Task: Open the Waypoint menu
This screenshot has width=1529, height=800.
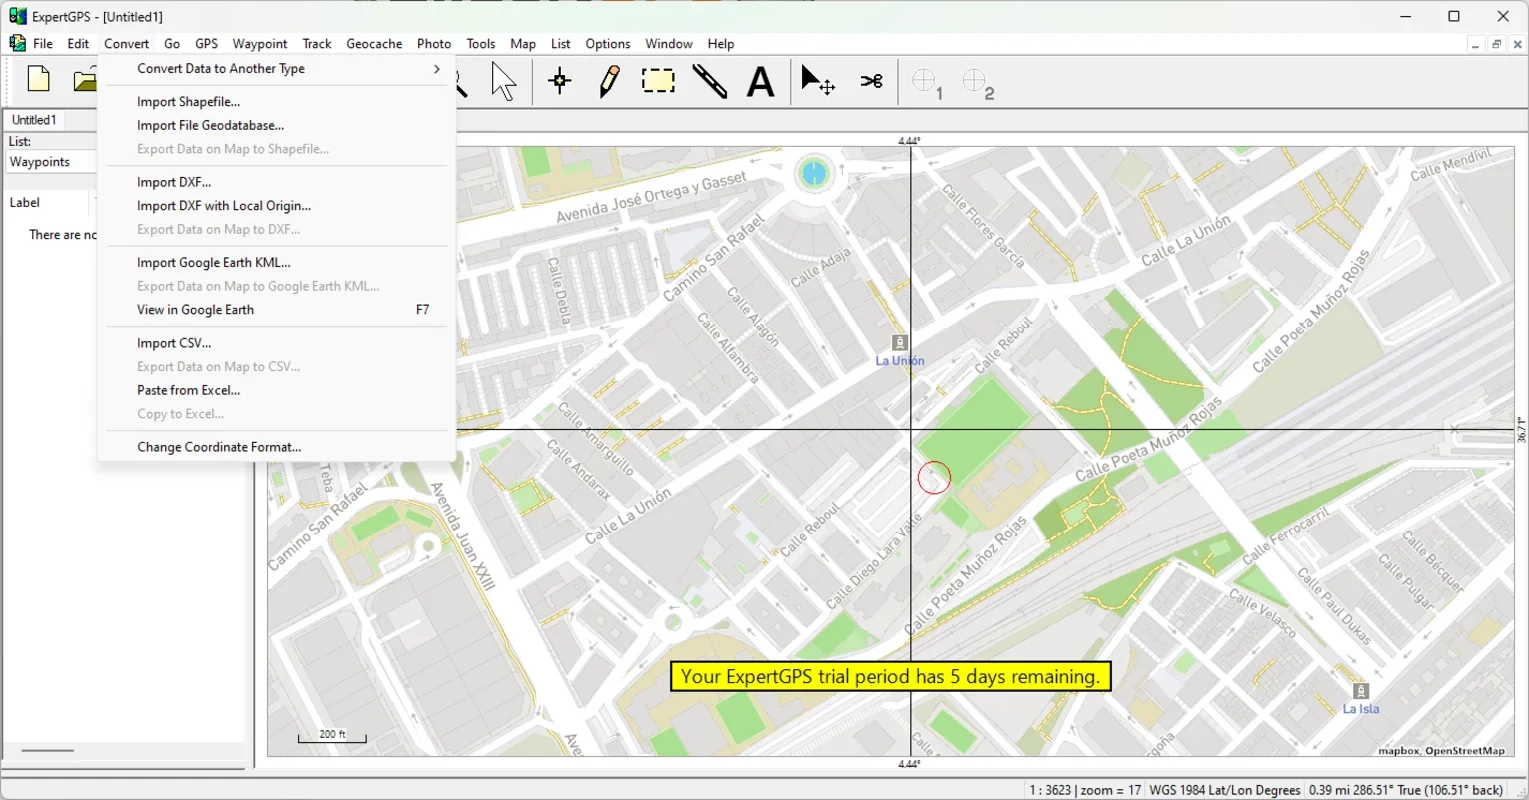Action: 260,44
